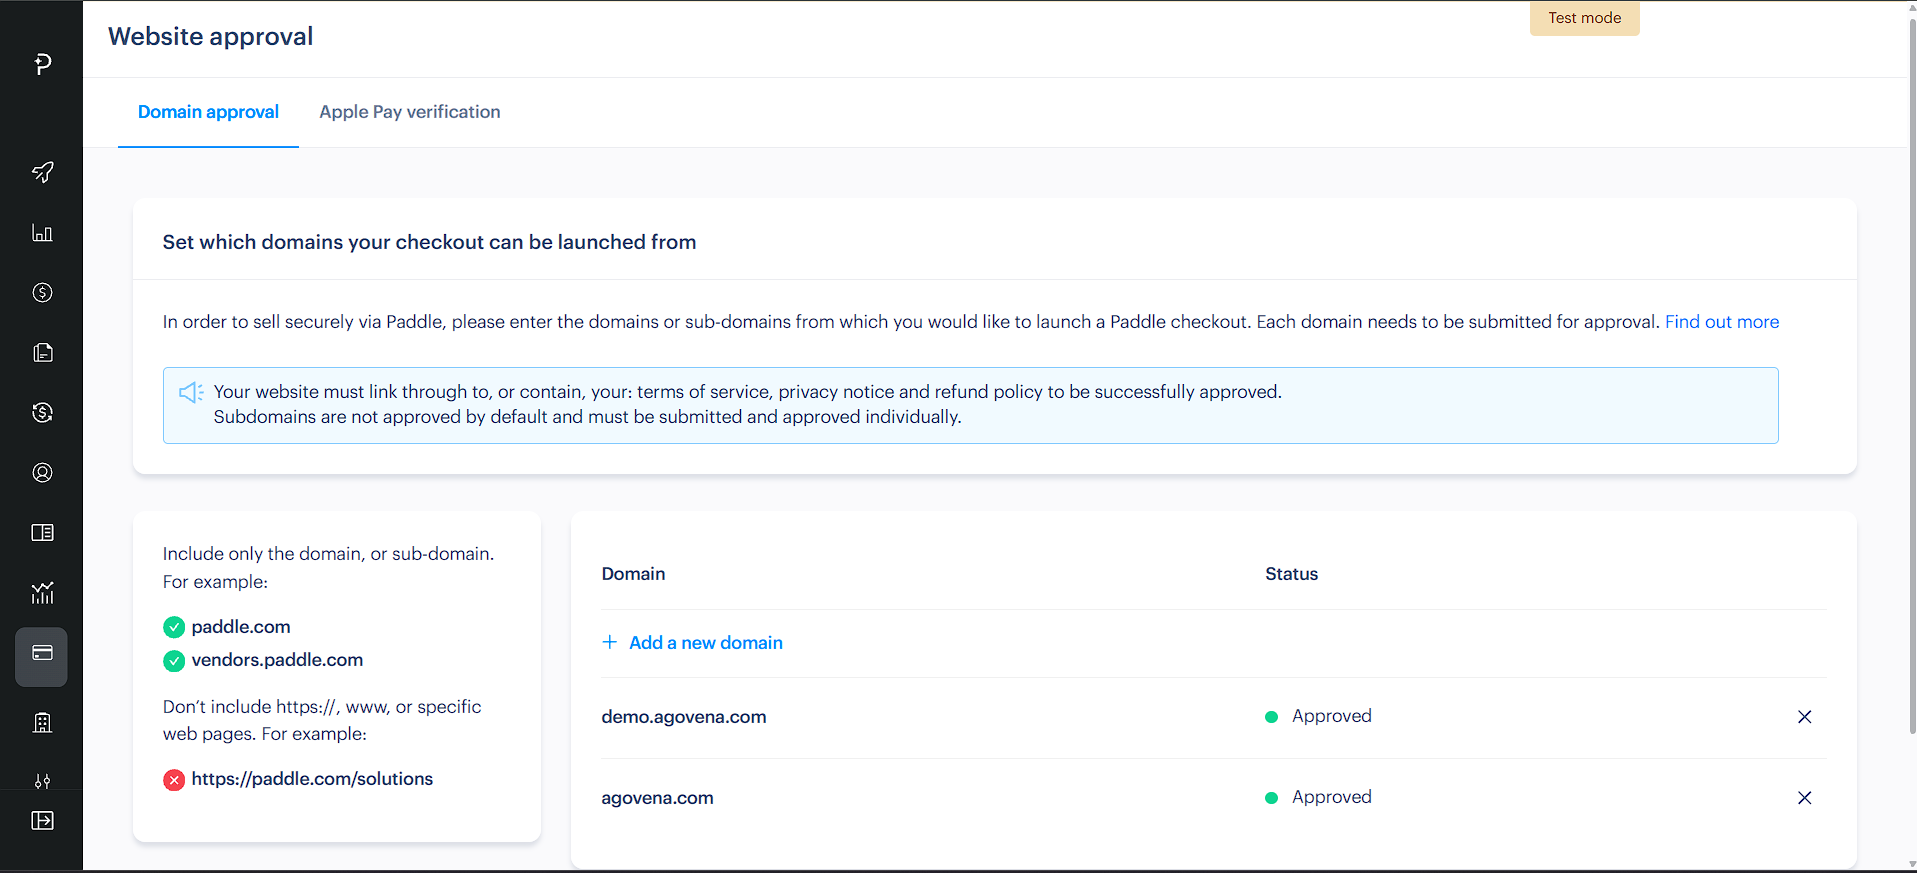The height and width of the screenshot is (873, 1917).
Task: Open the building business account icon
Action: click(42, 723)
